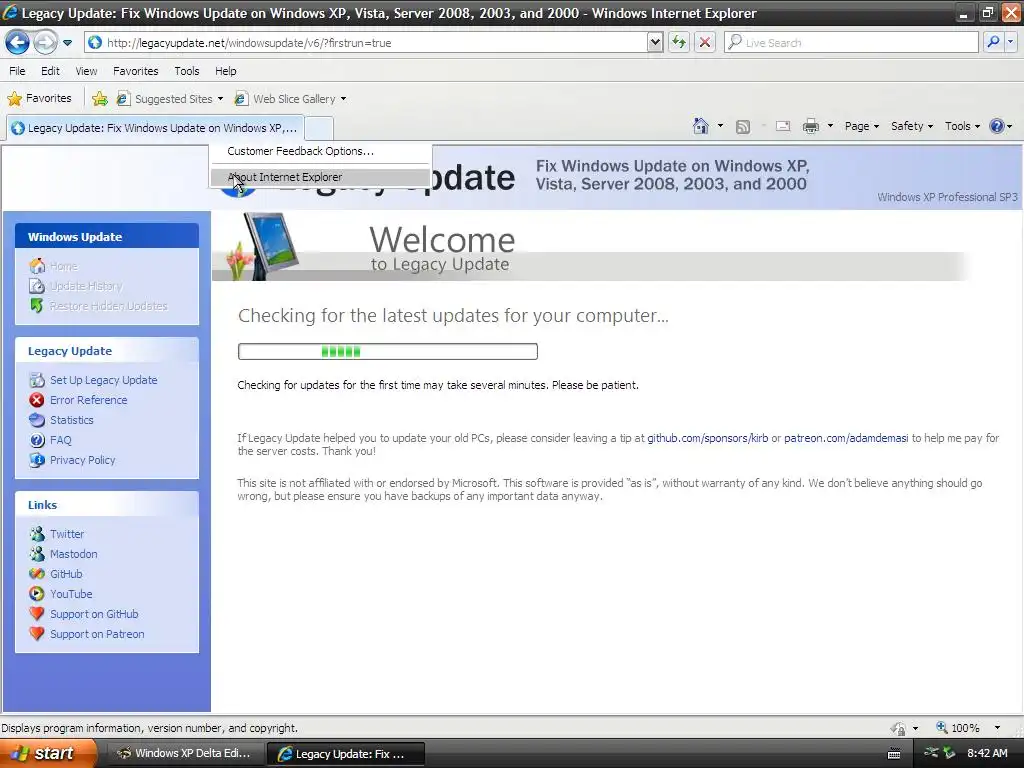Open the Tools menu in the menu bar

click(x=187, y=71)
